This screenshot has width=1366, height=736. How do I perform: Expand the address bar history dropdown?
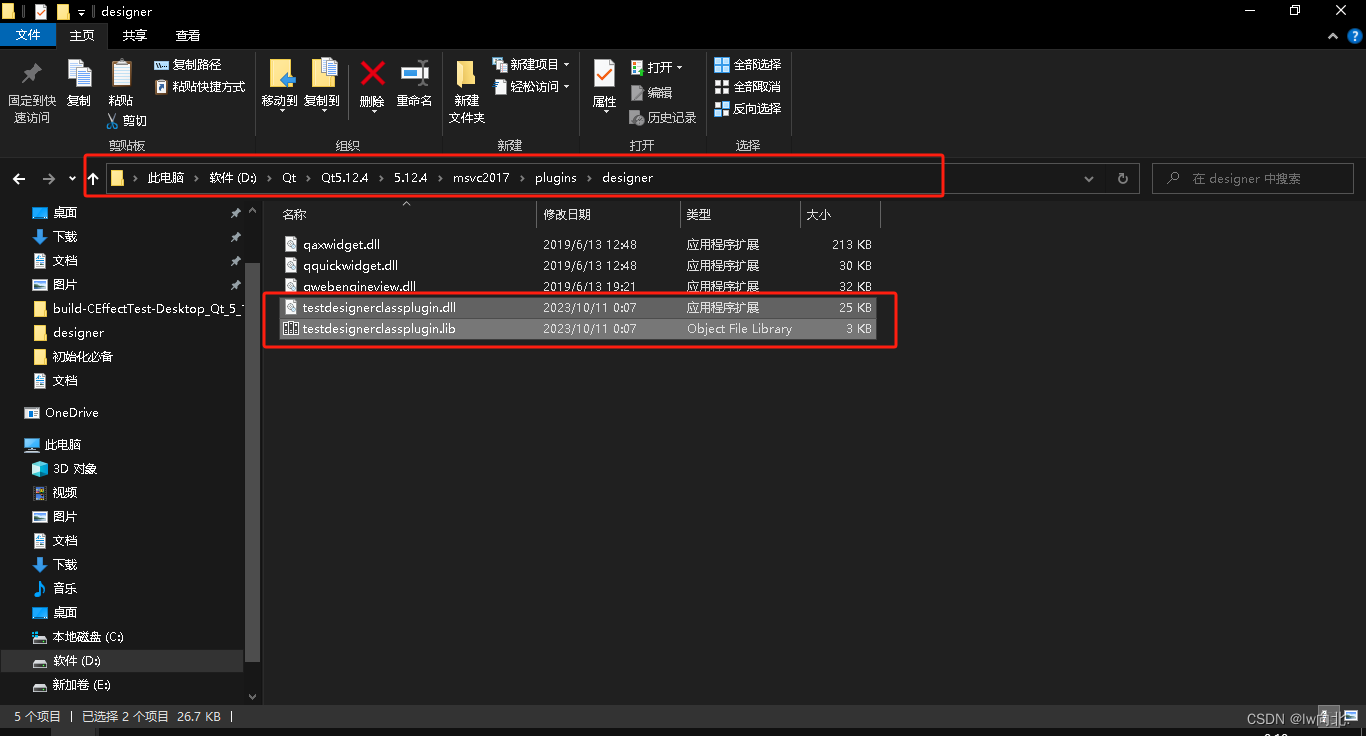(1089, 179)
